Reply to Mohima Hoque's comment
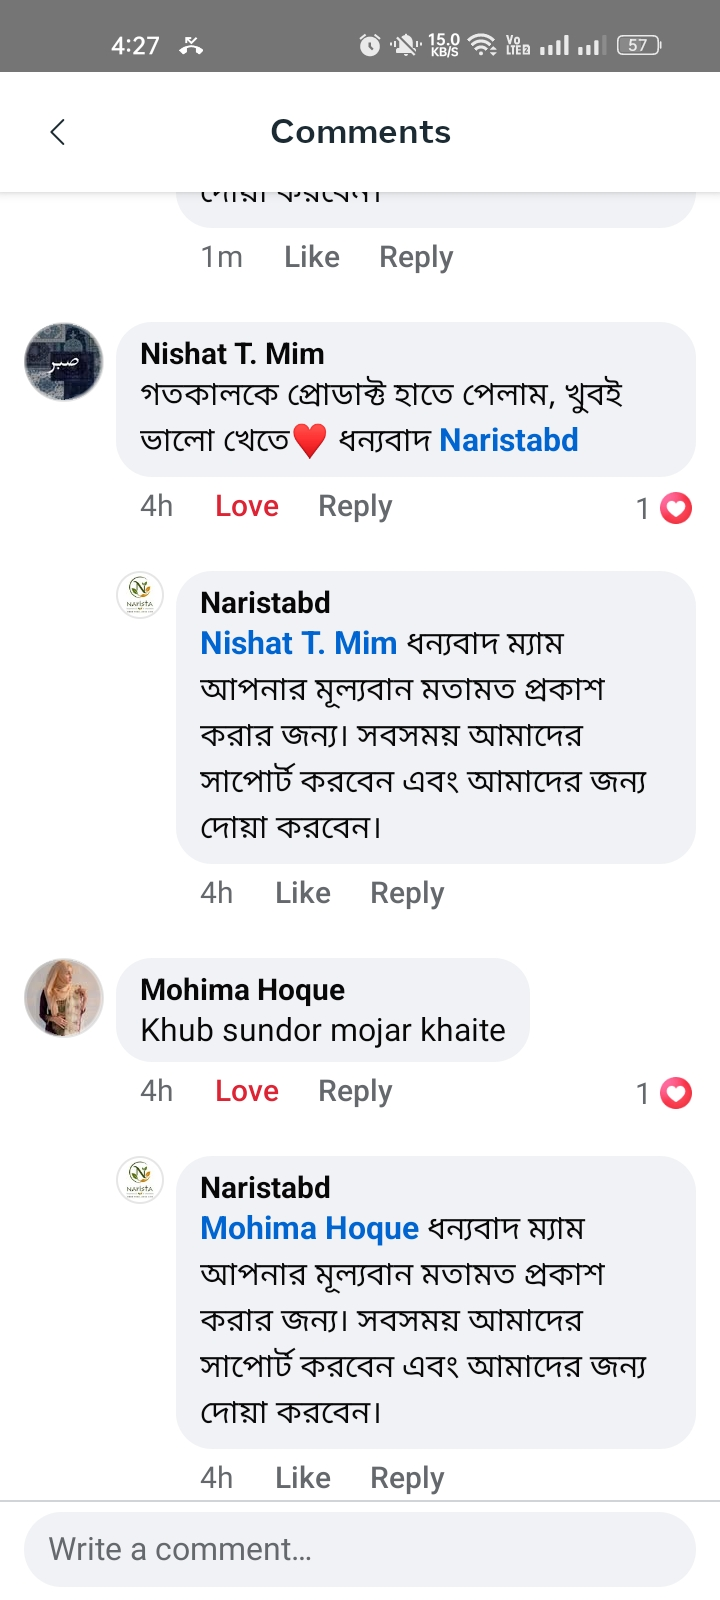 click(x=355, y=1092)
